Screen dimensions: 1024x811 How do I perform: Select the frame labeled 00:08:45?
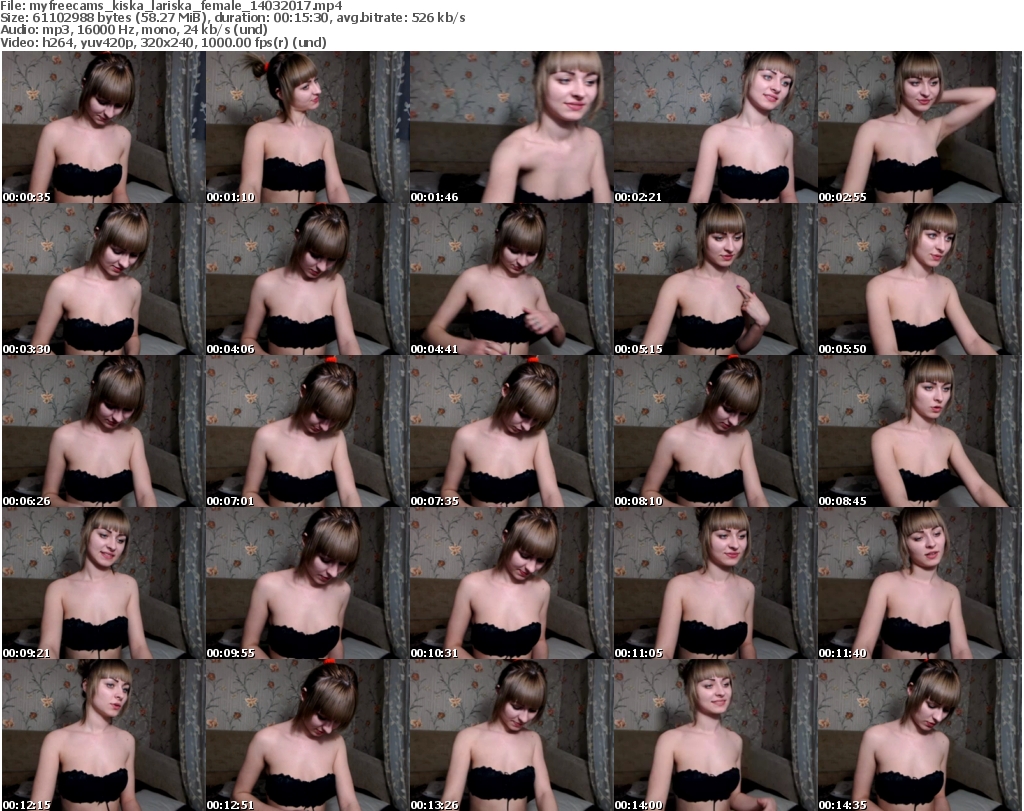tap(920, 432)
